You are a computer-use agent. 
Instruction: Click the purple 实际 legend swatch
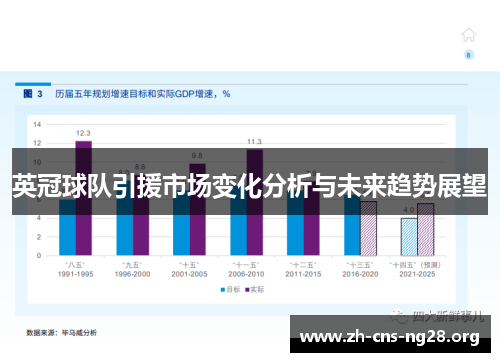click(247, 290)
